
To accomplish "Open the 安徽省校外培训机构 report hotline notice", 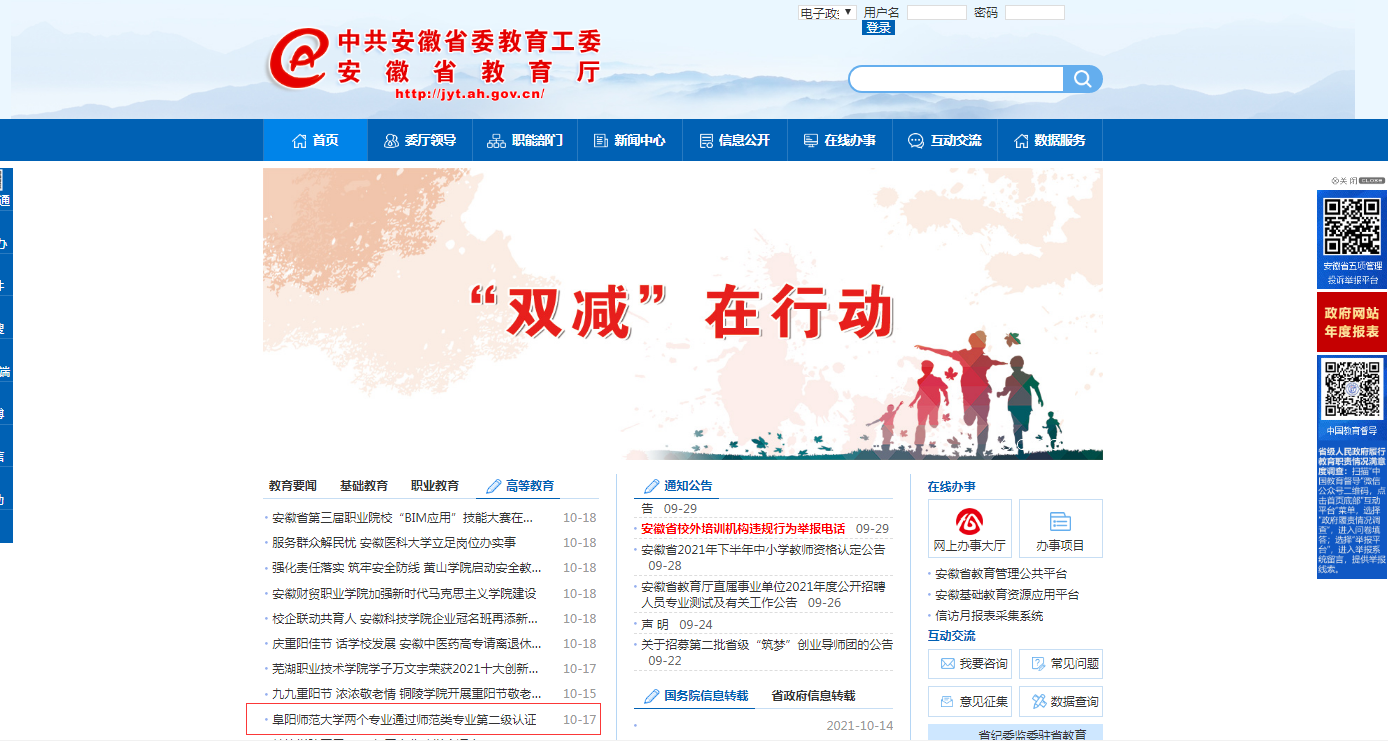I will [x=742, y=529].
